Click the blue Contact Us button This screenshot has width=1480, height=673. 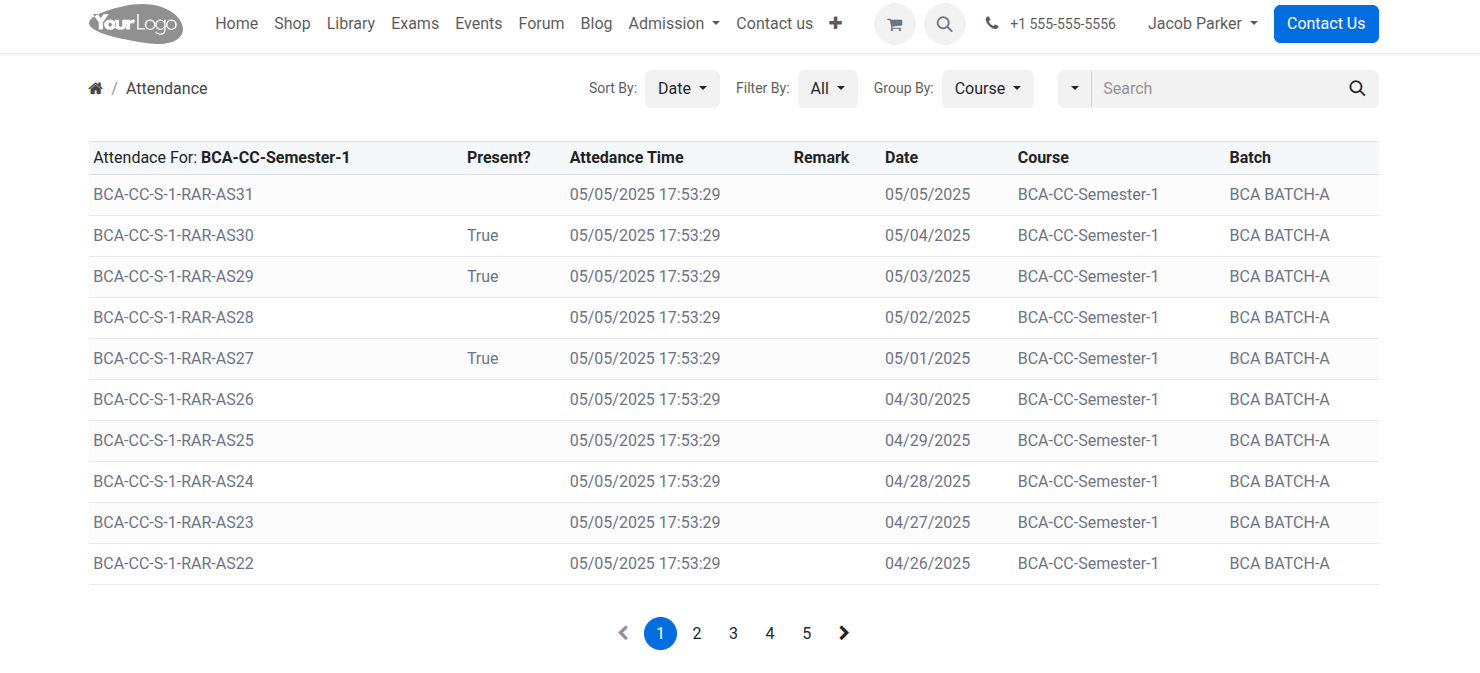pyautogui.click(x=1325, y=24)
